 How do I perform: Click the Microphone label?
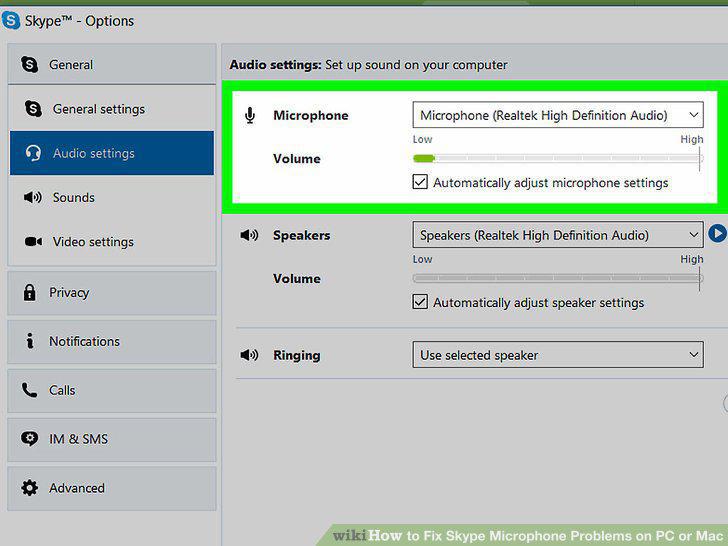(311, 115)
